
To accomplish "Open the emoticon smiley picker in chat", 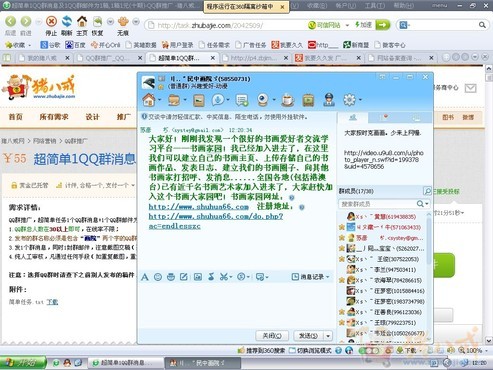I will (158, 277).
